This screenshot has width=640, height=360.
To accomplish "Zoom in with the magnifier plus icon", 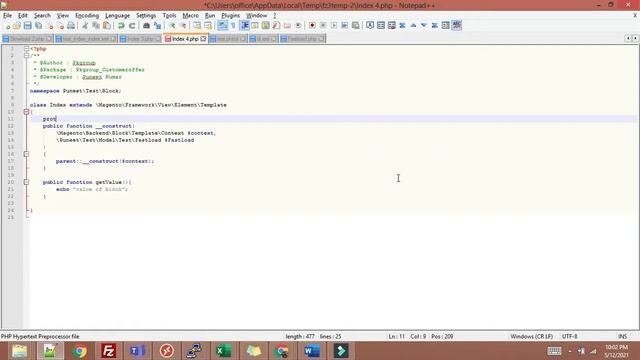I will (x=172, y=26).
